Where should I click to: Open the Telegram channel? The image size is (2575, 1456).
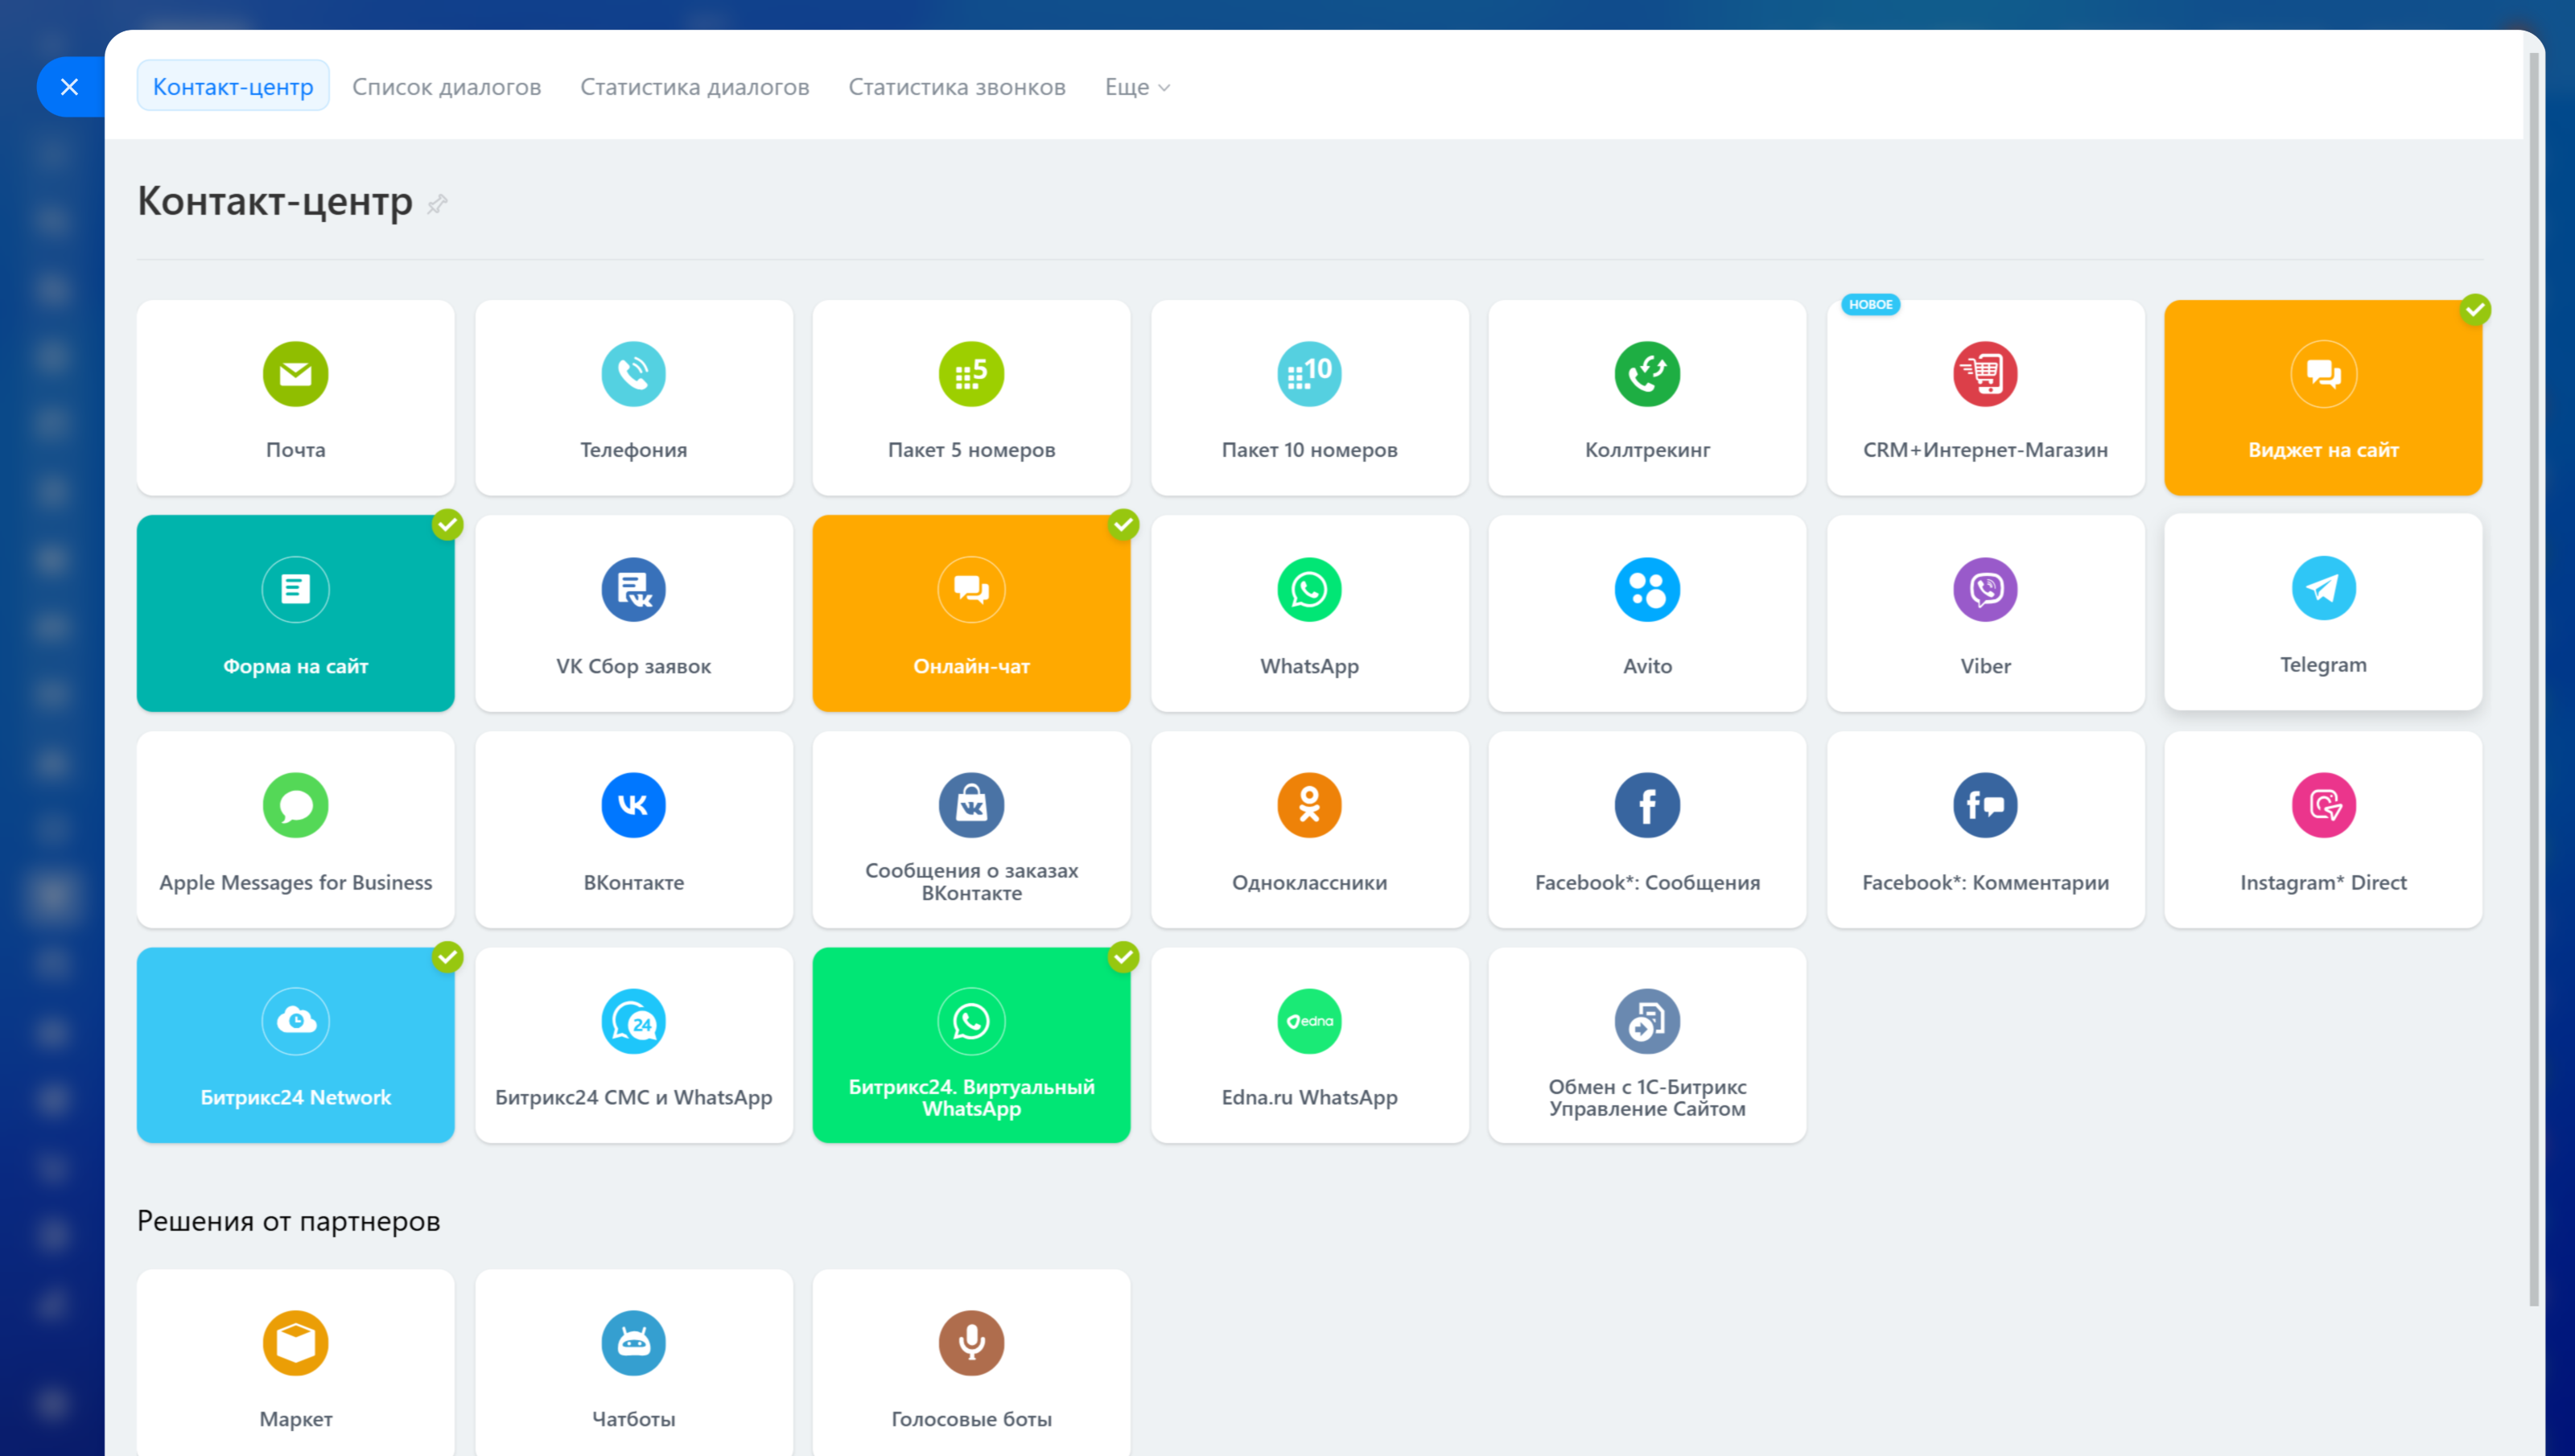coord(2323,612)
